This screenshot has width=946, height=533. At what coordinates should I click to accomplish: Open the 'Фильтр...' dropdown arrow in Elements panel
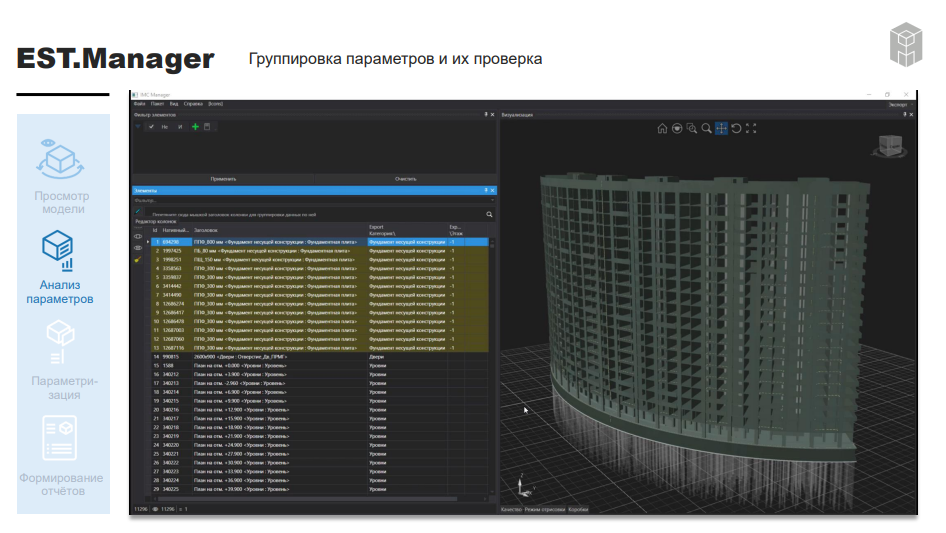[492, 200]
